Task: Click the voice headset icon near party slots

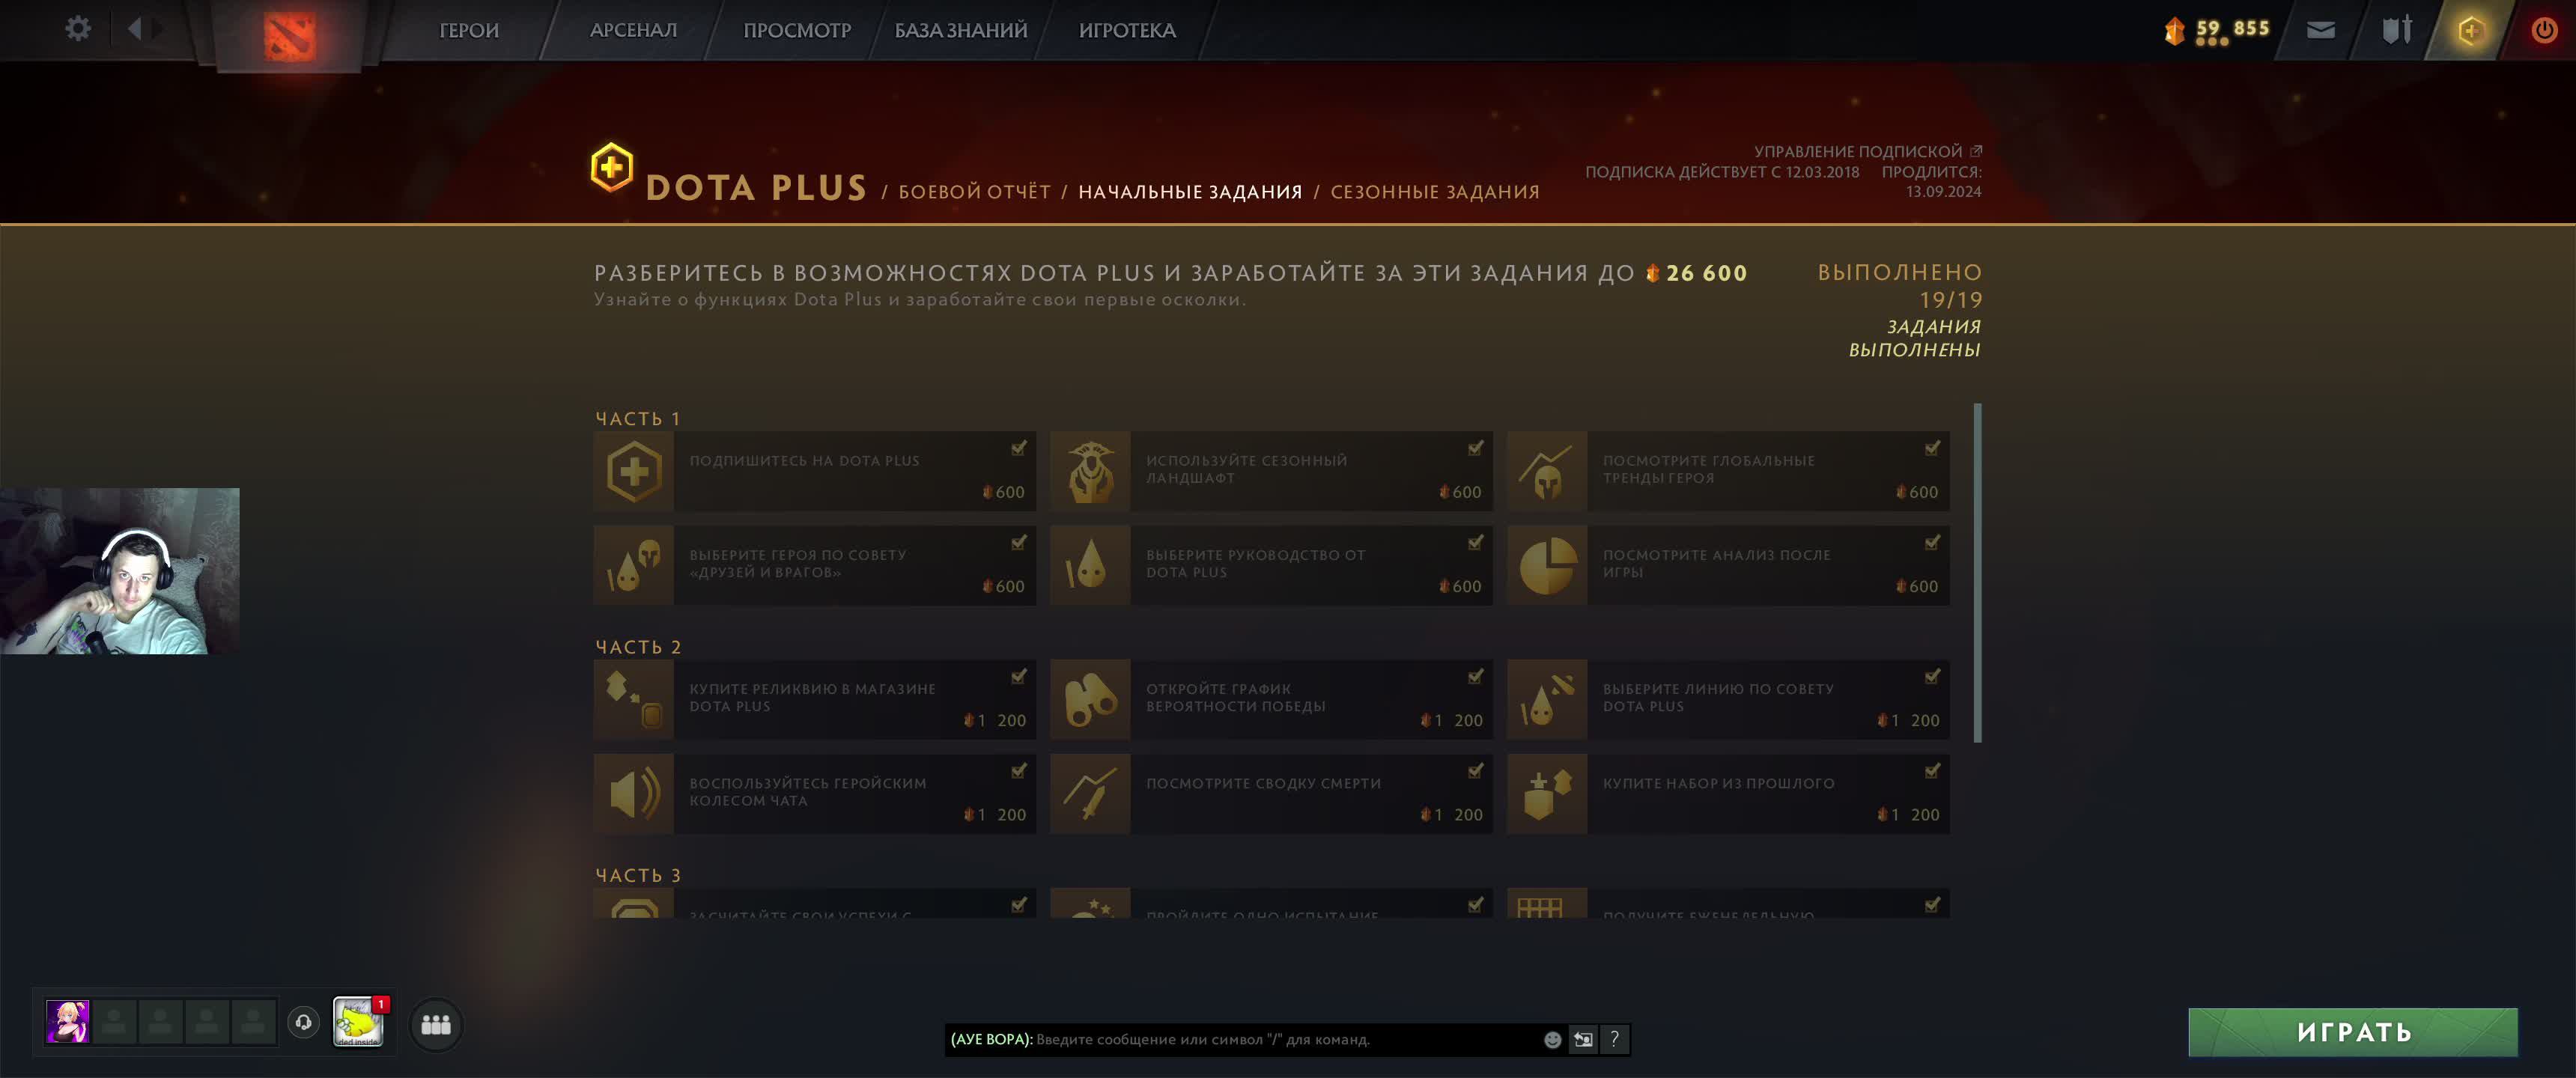Action: pos(303,1022)
